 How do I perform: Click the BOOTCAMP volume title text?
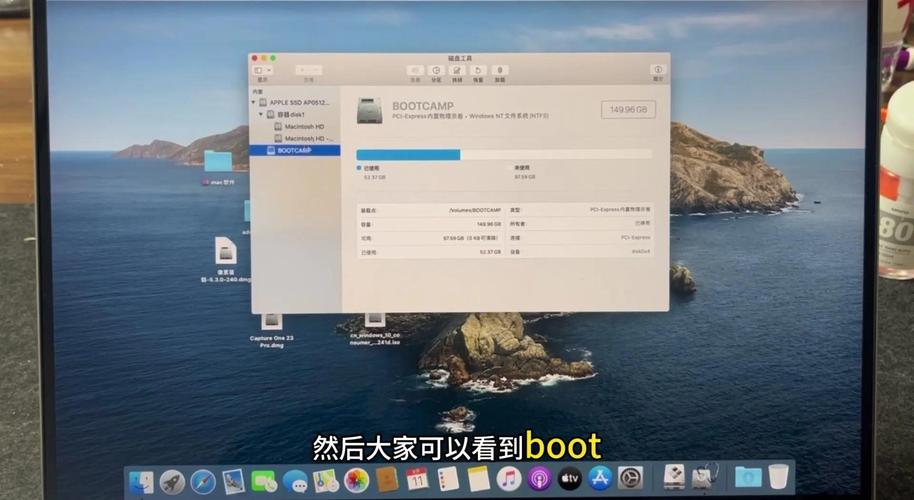(423, 106)
